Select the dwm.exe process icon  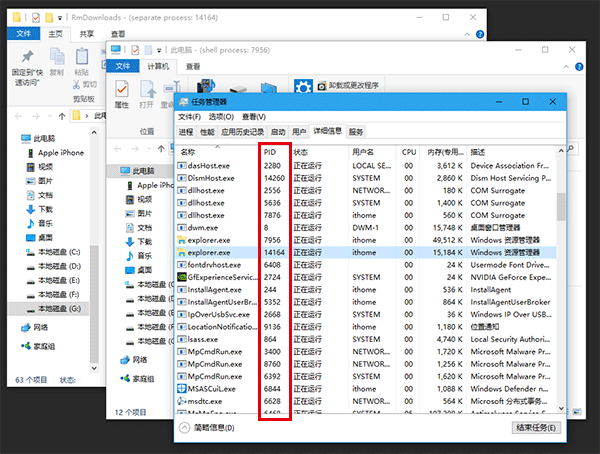pyautogui.click(x=181, y=228)
